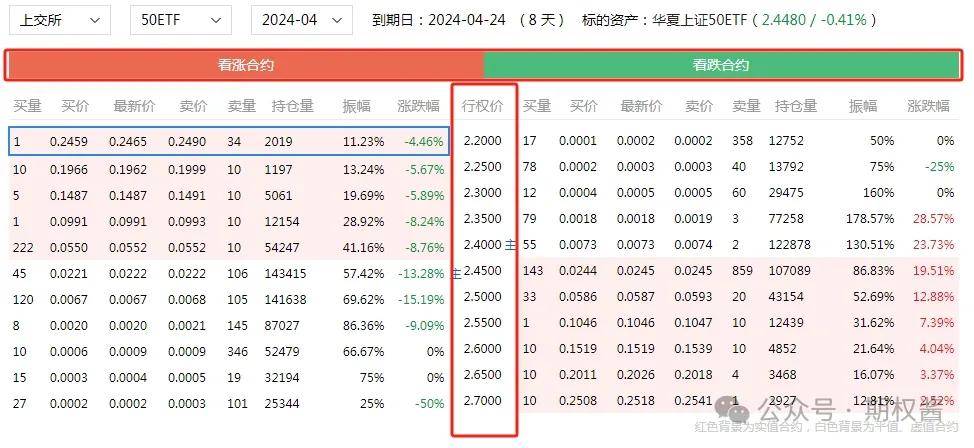This screenshot has height=448, width=974.
Task: Open the 上交所 exchange dropdown
Action: pos(59,20)
